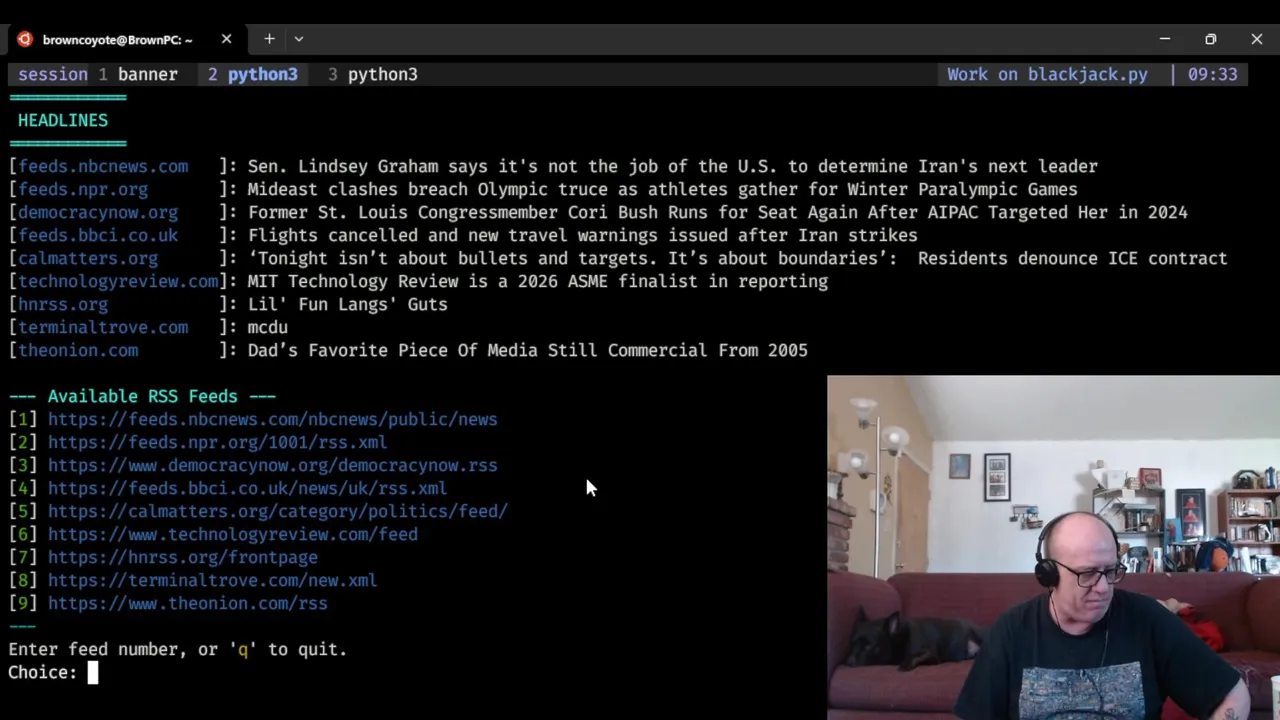This screenshot has height=720, width=1280.
Task: Click 'Work on blackjack.py' status text
Action: (1047, 74)
